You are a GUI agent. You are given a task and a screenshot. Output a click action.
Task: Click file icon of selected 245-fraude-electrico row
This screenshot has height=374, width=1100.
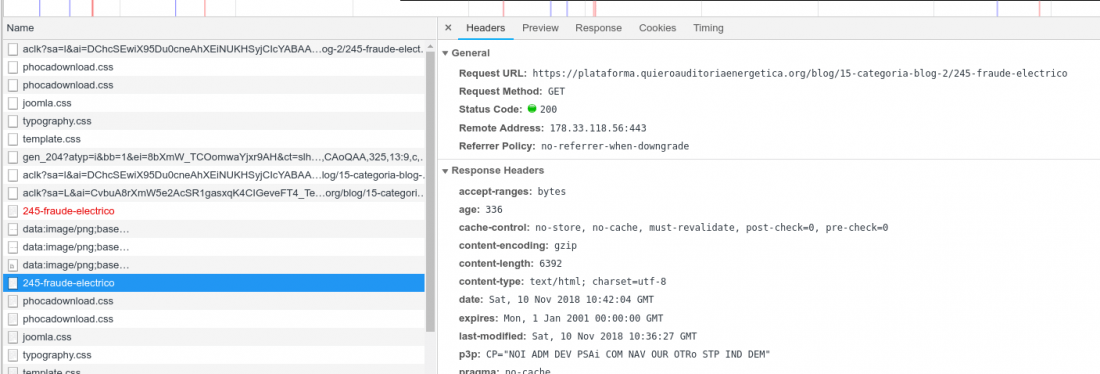[13, 283]
